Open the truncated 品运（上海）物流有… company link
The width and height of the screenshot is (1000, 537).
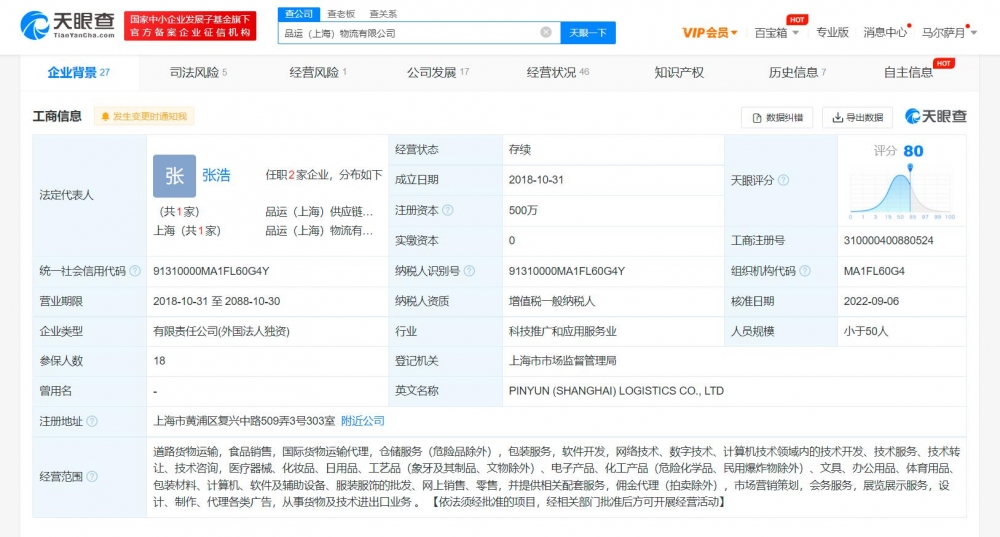click(319, 231)
